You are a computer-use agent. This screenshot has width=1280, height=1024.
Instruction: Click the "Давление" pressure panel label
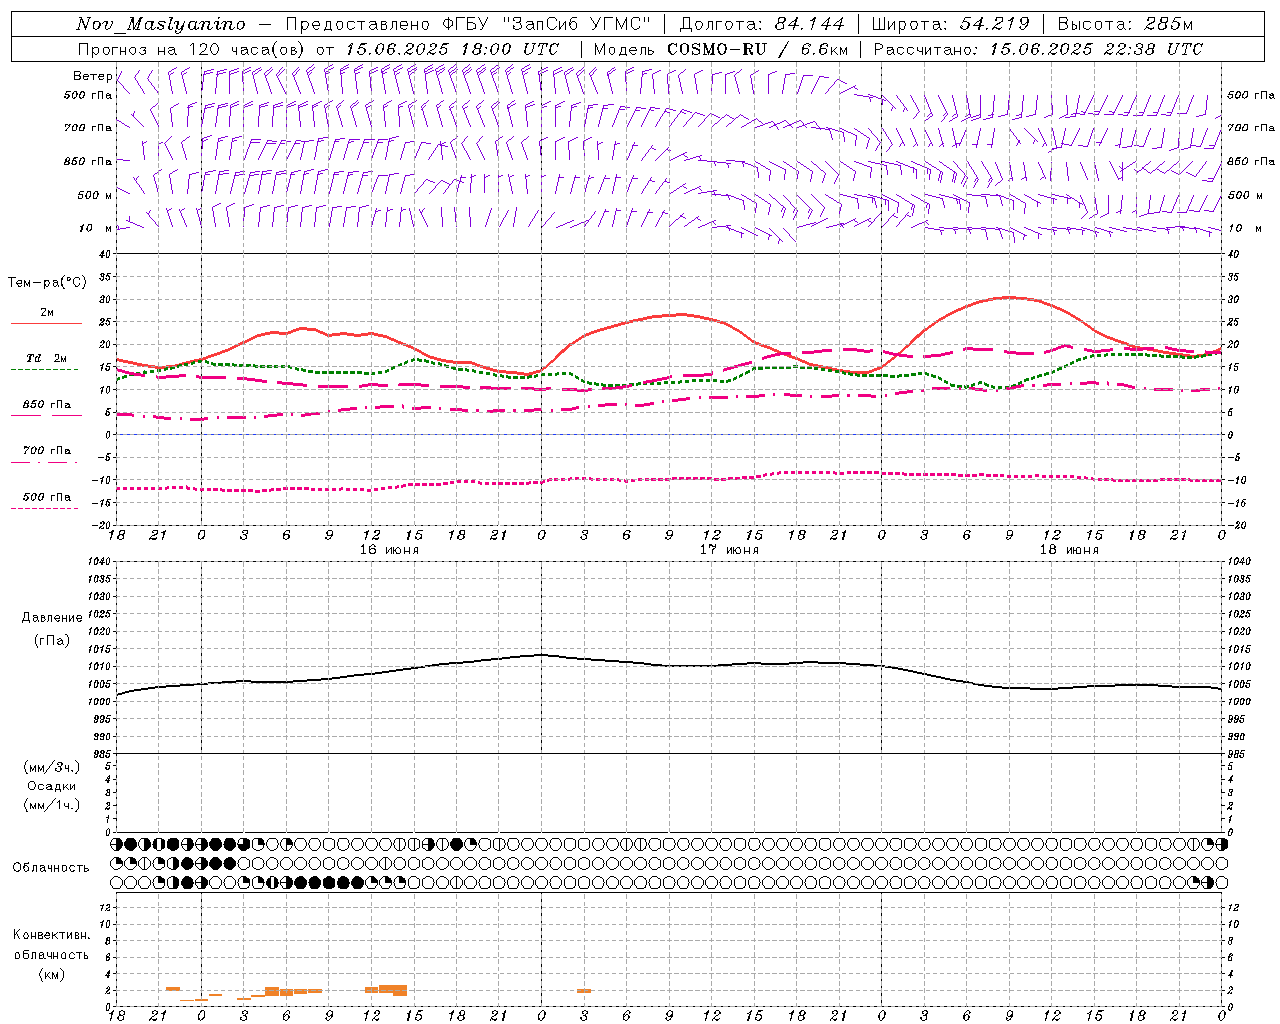tap(52, 618)
